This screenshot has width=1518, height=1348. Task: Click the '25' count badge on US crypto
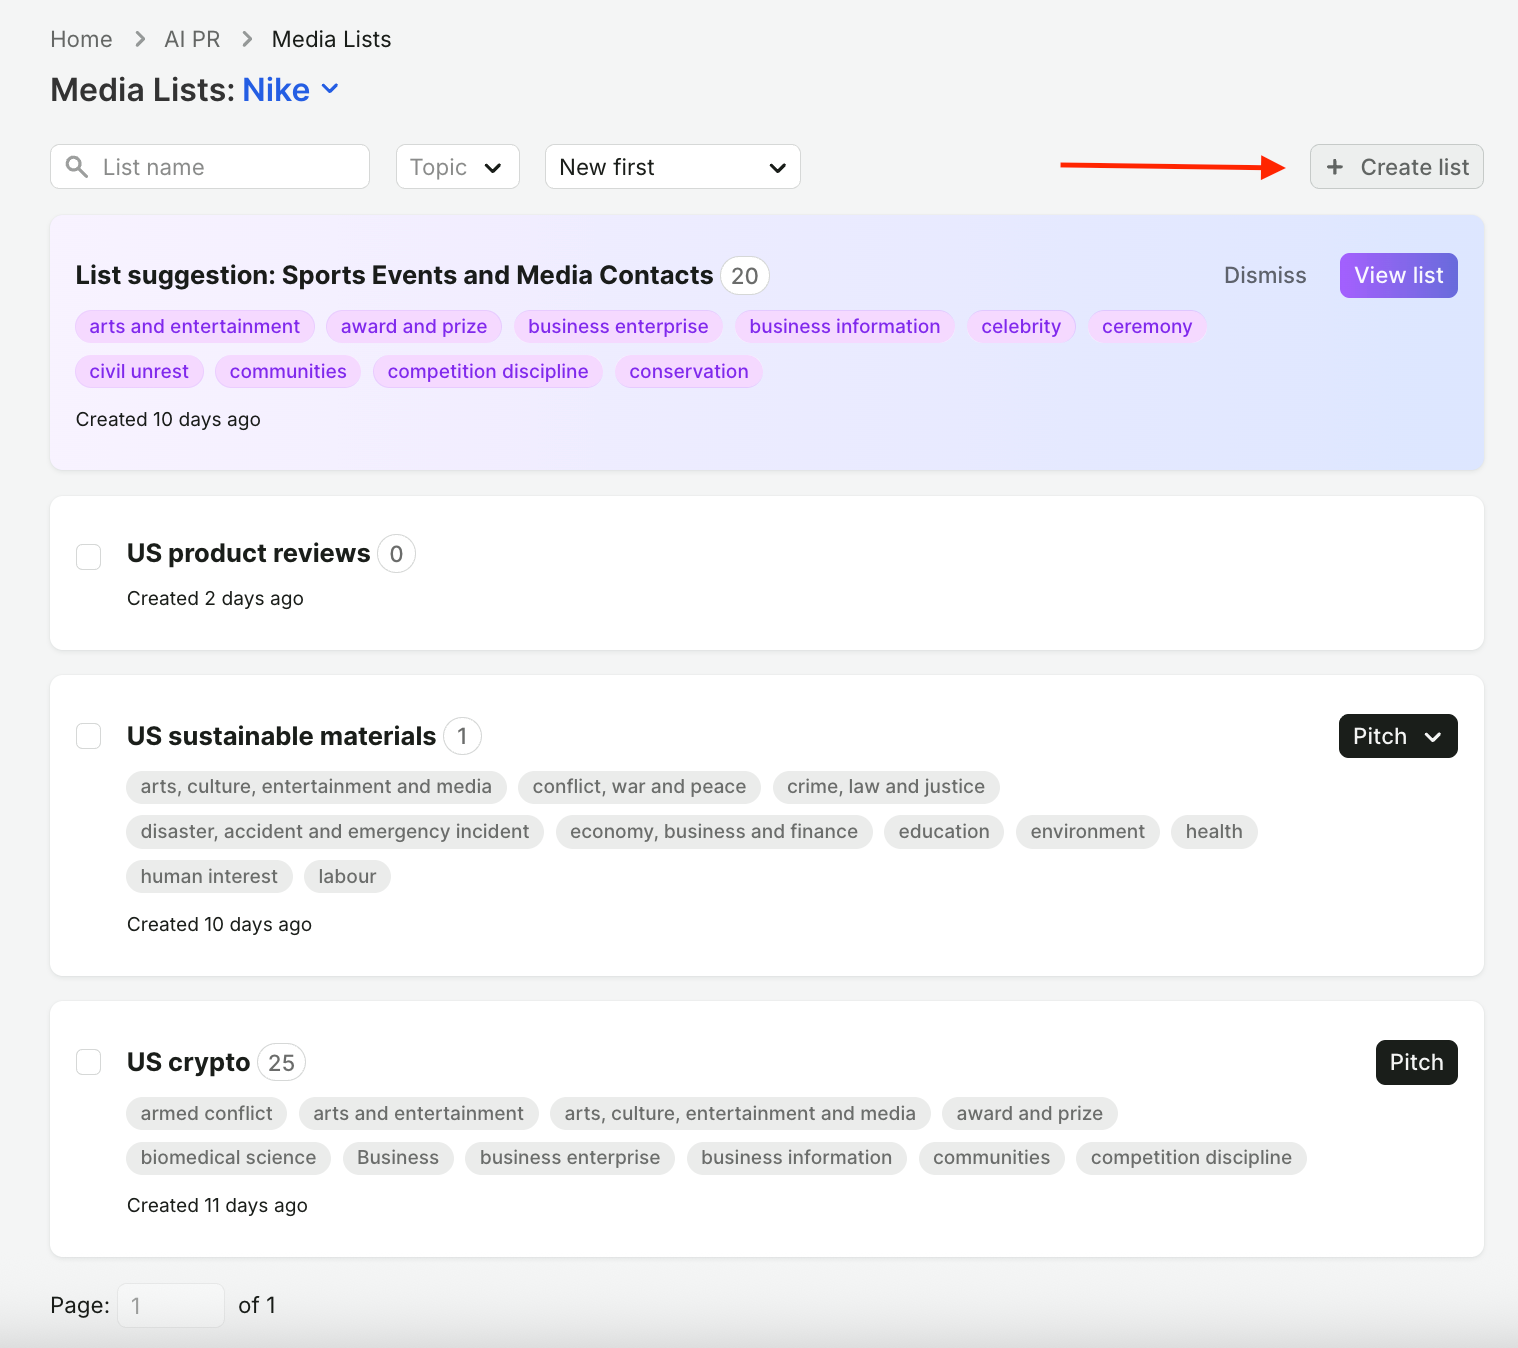click(282, 1062)
